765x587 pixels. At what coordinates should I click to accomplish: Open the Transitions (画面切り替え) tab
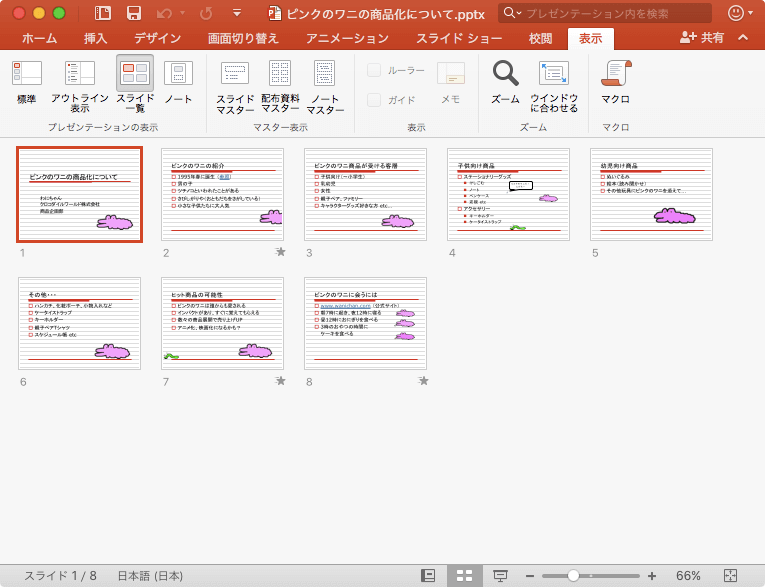[243, 38]
